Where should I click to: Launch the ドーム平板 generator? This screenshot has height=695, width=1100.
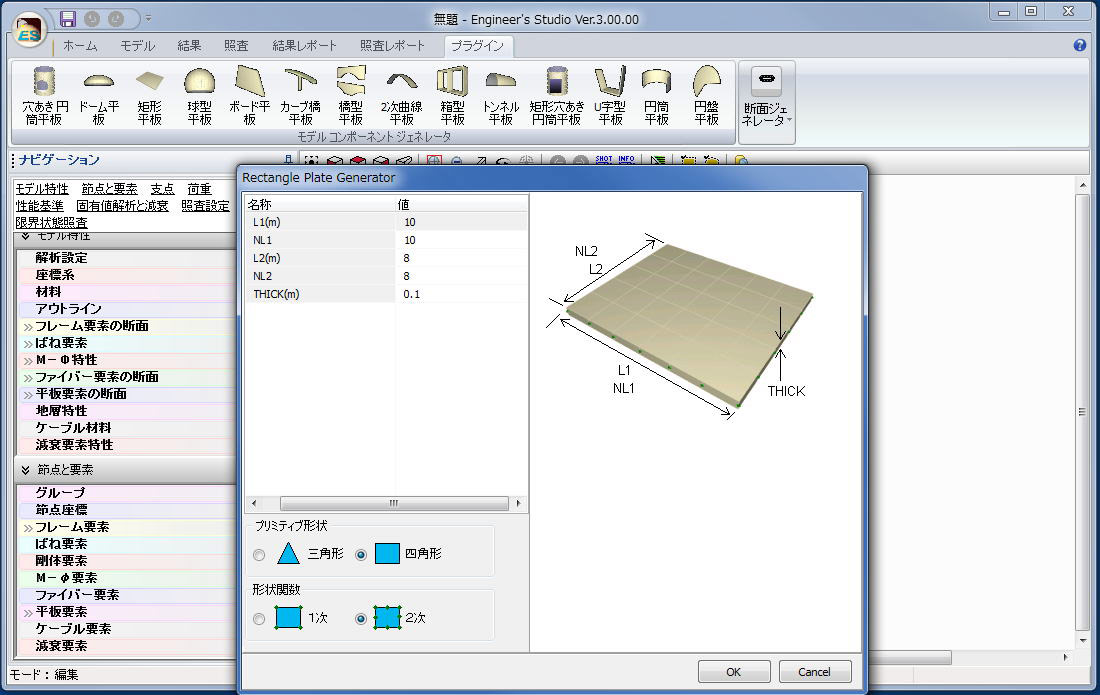[99, 95]
